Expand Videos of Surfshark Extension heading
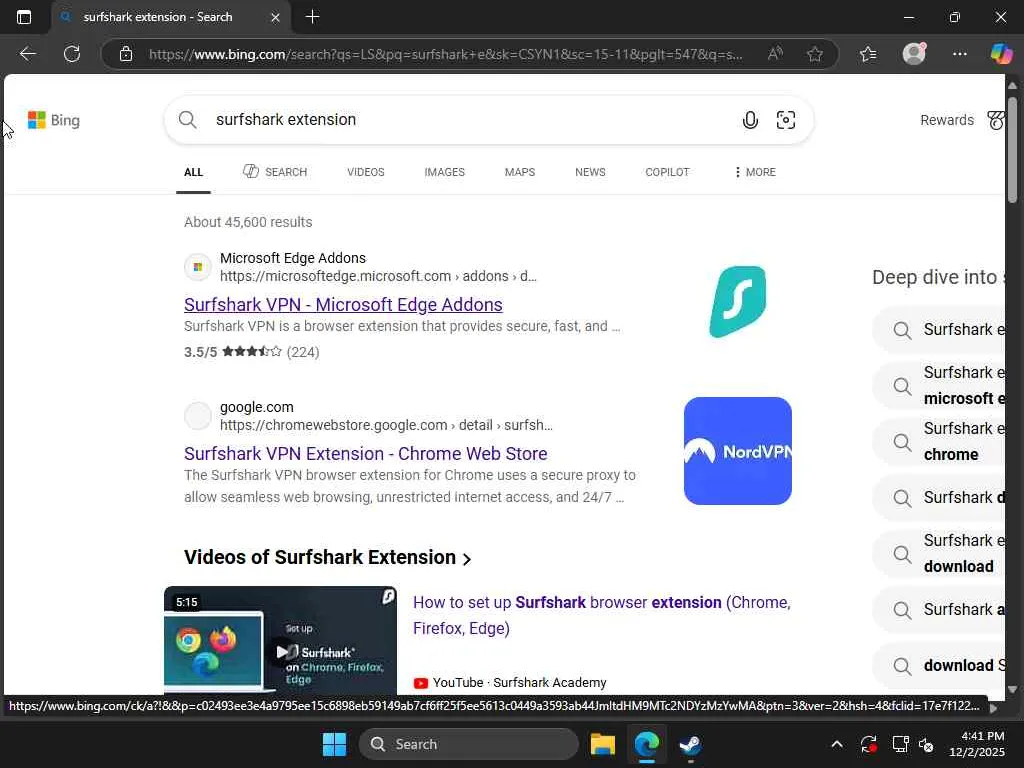The height and width of the screenshot is (768, 1024). (x=327, y=558)
